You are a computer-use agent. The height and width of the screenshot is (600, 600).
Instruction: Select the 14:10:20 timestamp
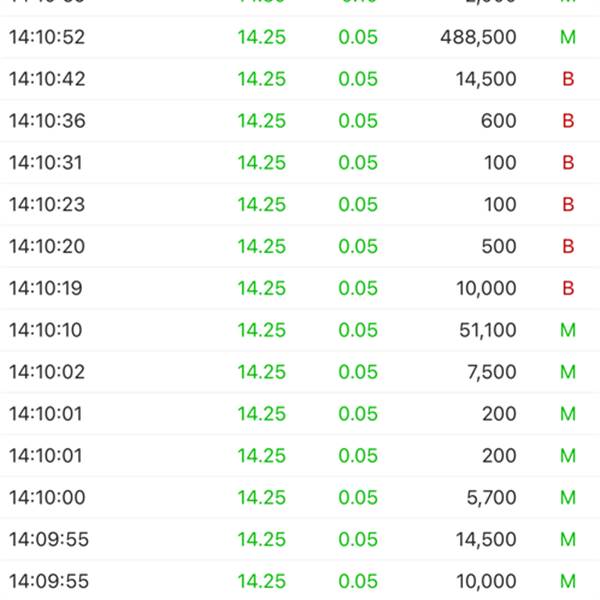[x=47, y=247]
